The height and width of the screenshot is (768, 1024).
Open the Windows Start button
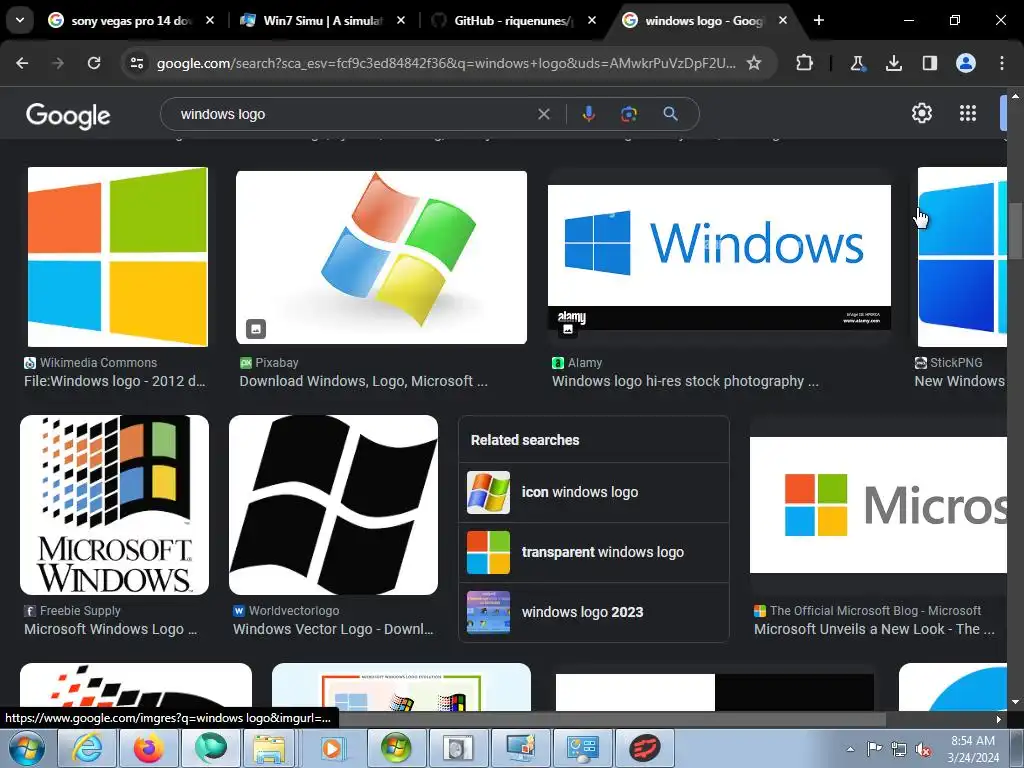point(26,748)
